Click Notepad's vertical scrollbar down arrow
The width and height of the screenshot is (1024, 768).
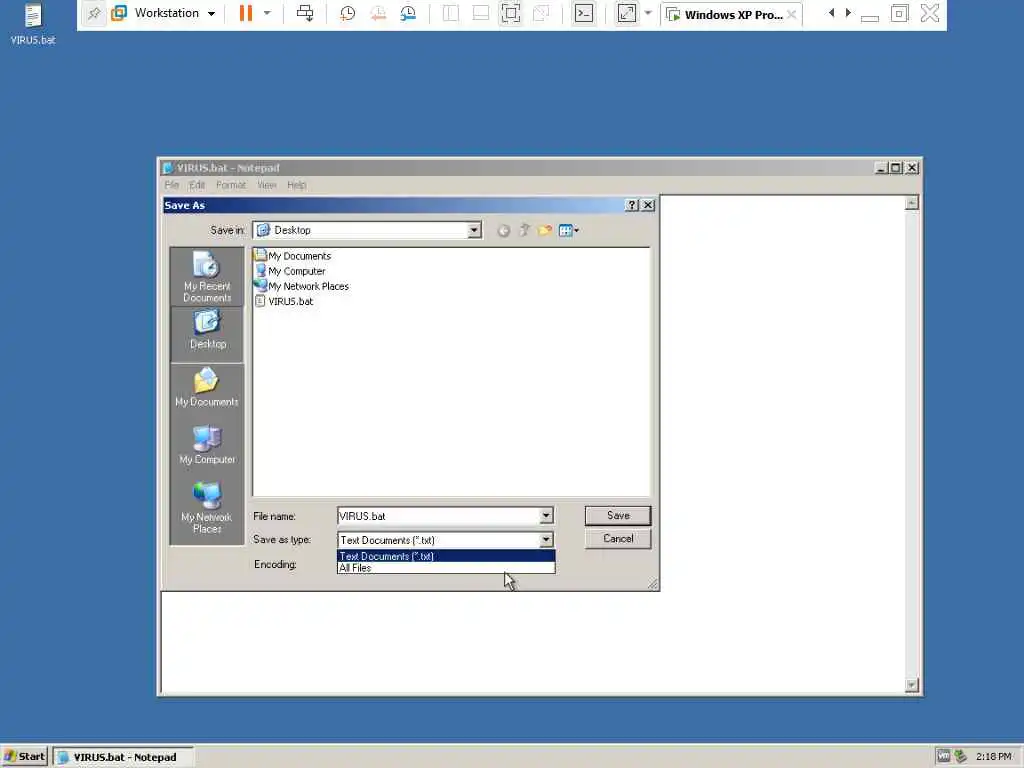(912, 685)
